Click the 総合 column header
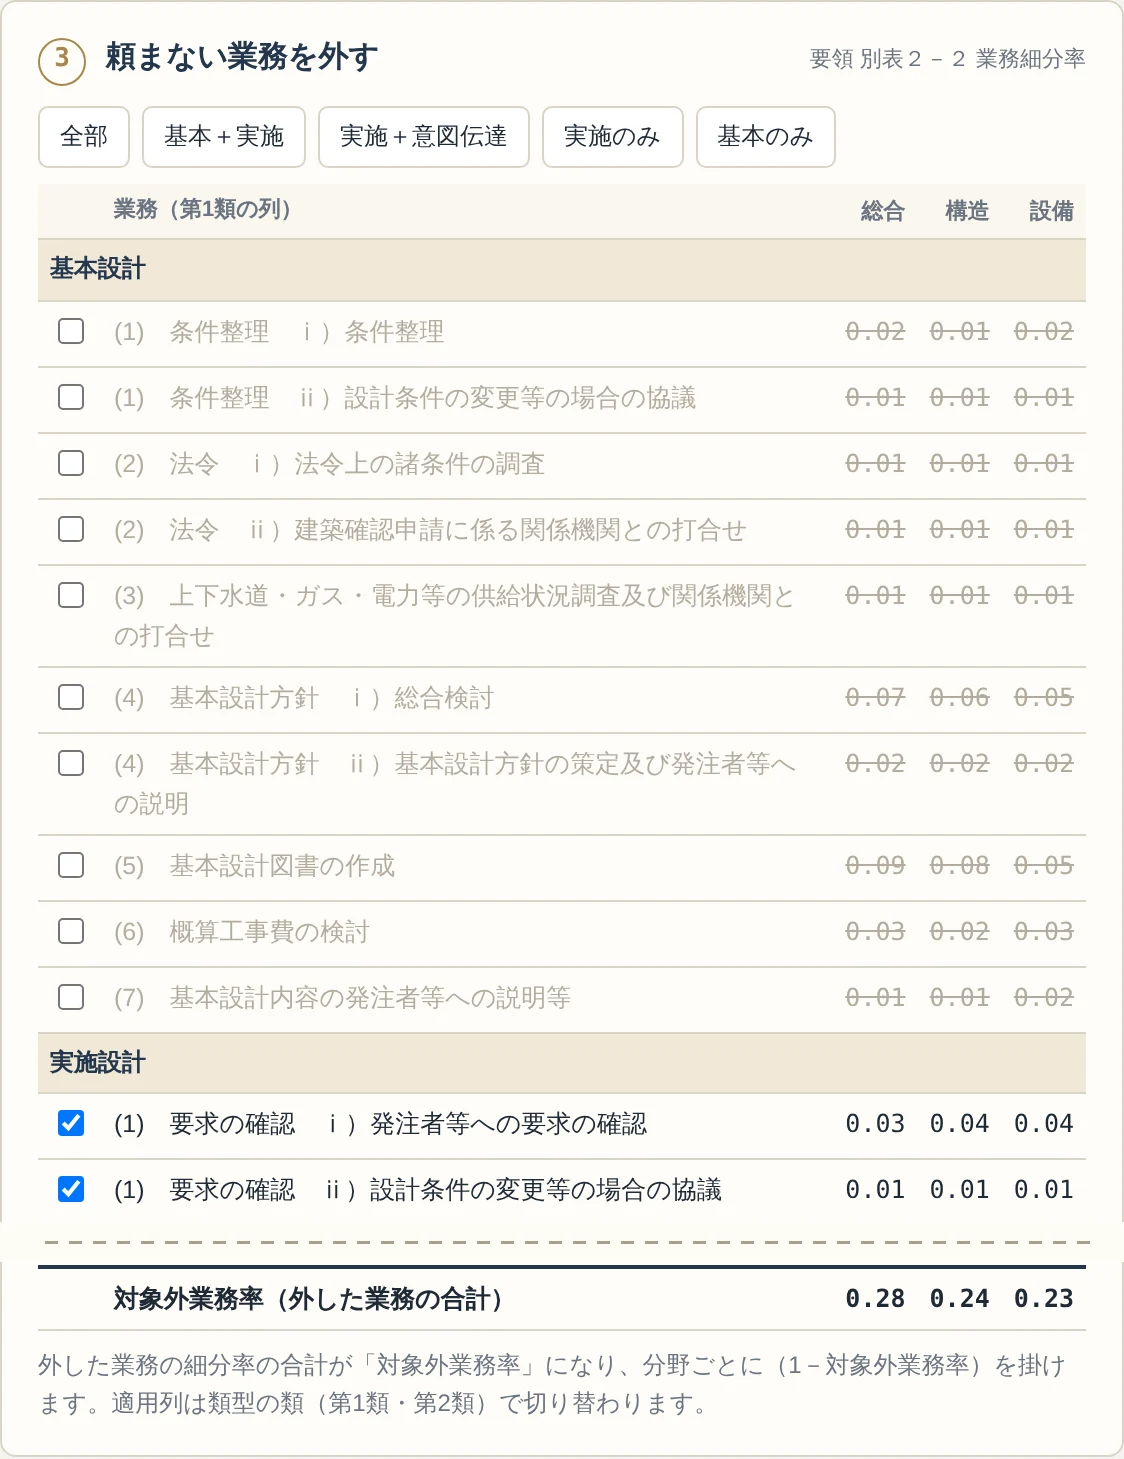Screen dimensions: 1124x1459 click(x=883, y=211)
